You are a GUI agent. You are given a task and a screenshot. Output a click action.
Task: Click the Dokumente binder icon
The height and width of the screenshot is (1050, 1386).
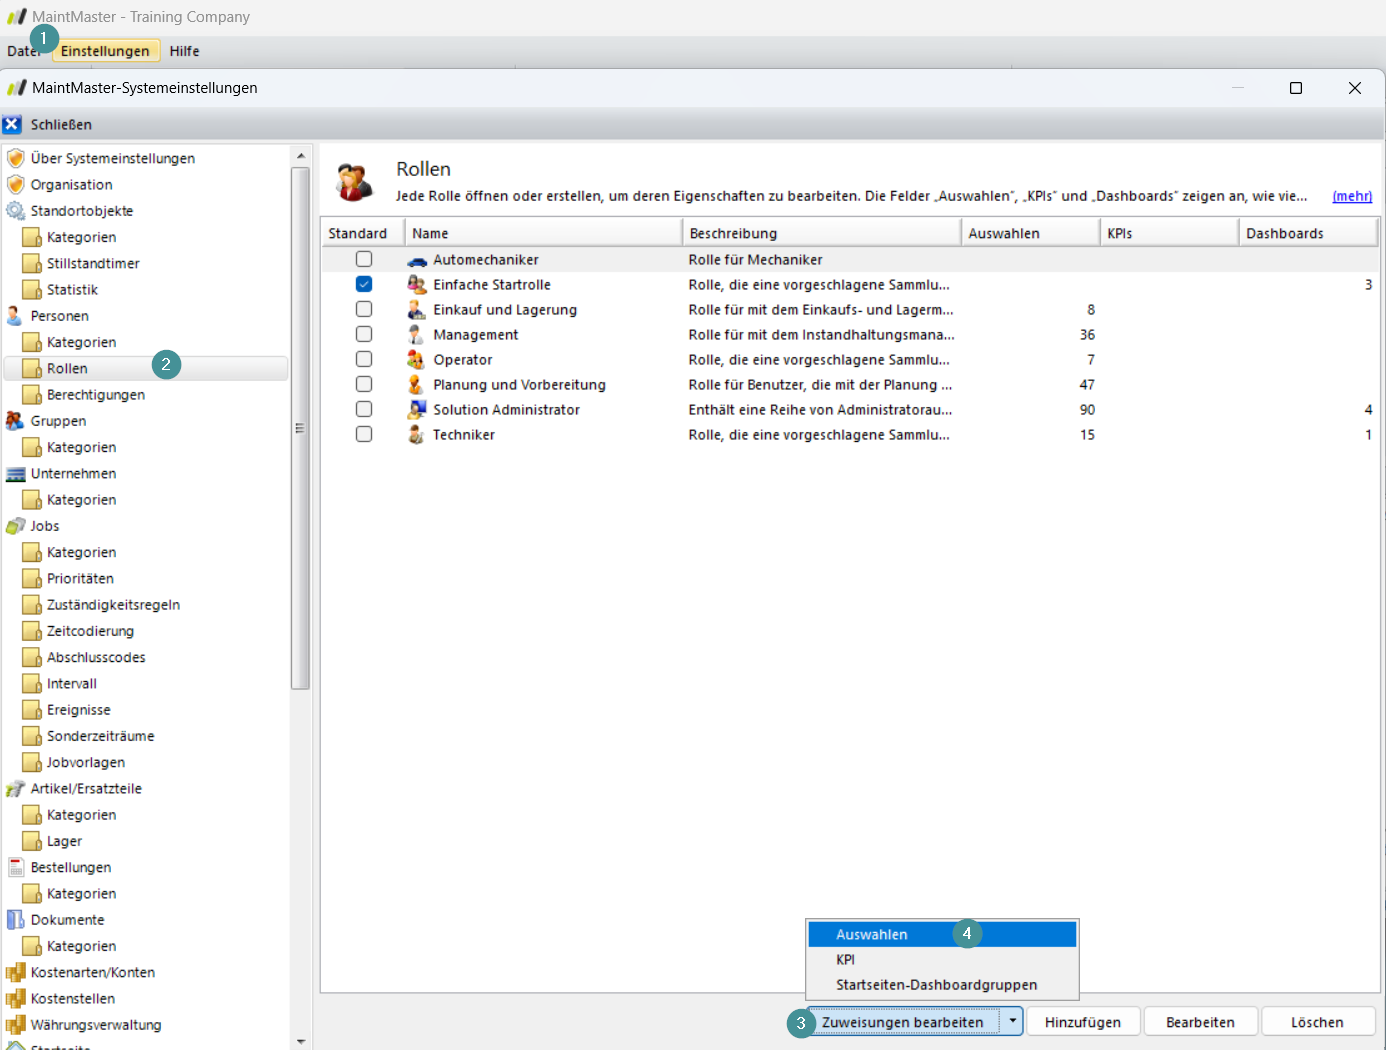15,920
